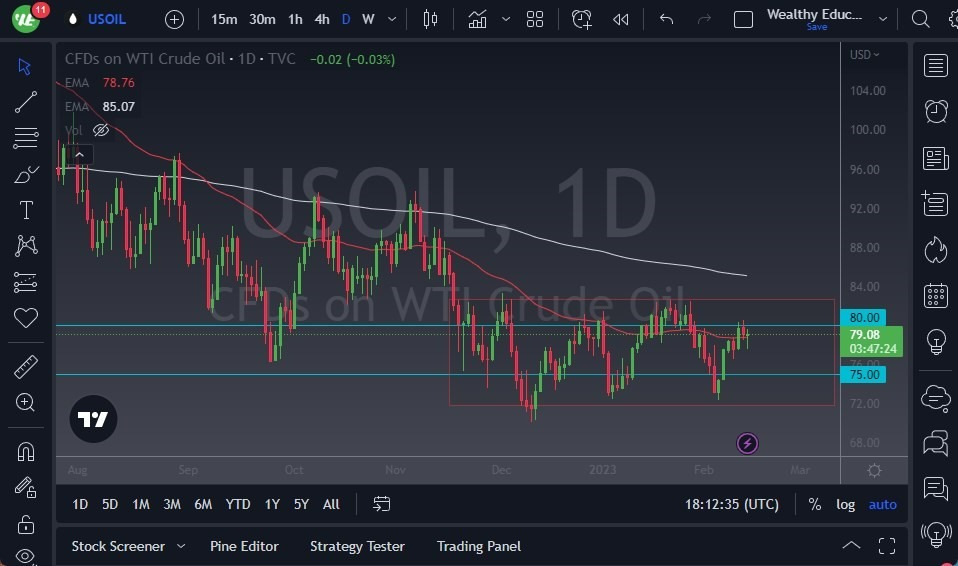
Task: Switch to the Pine Editor tab
Action: click(x=244, y=546)
